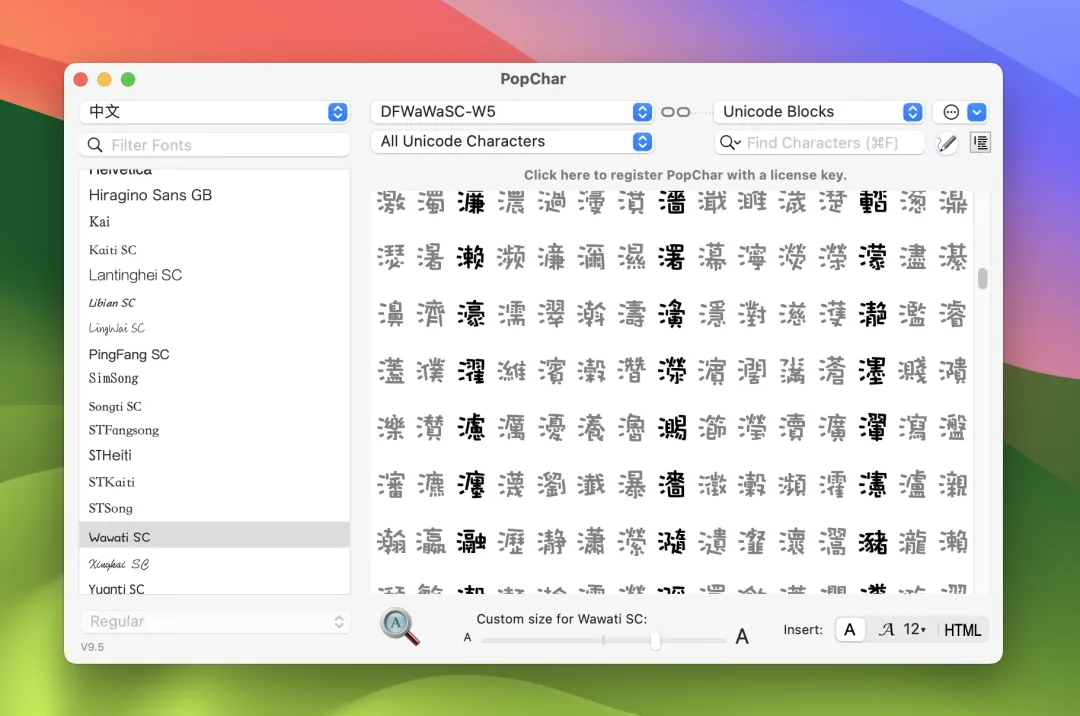1080x716 pixels.
Task: Open the Find Characters search options magnifier
Action: pyautogui.click(x=729, y=143)
